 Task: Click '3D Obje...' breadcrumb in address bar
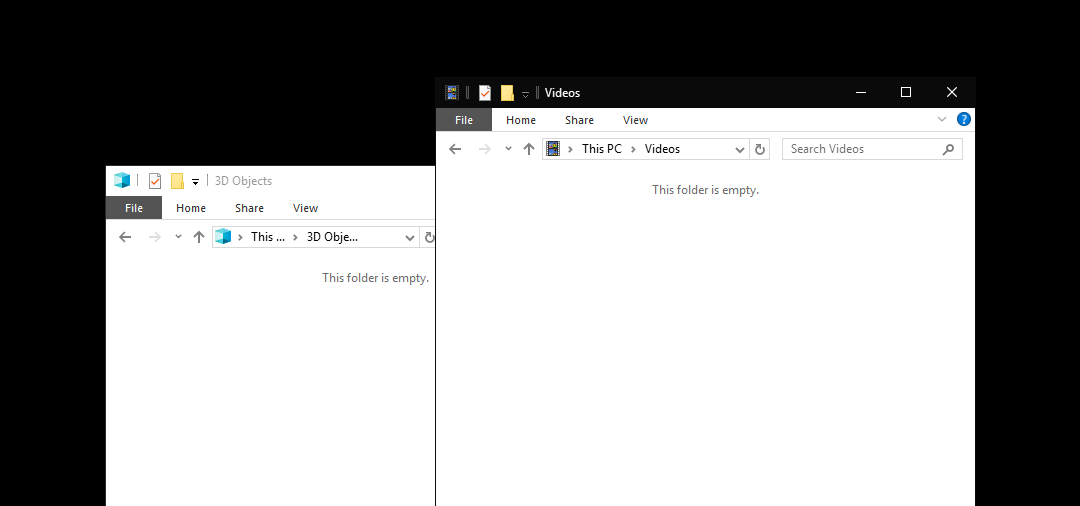coord(332,237)
